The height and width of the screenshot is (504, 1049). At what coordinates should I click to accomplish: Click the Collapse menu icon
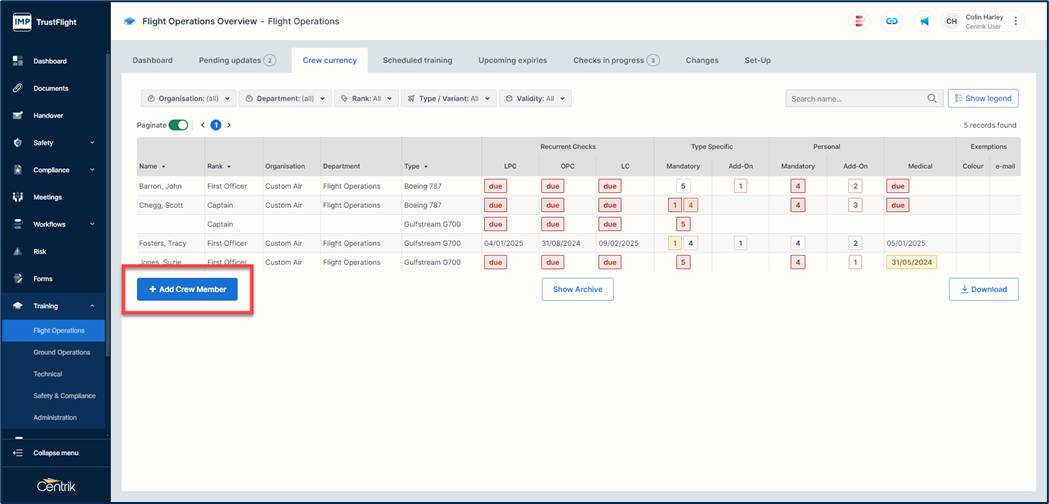(x=18, y=453)
